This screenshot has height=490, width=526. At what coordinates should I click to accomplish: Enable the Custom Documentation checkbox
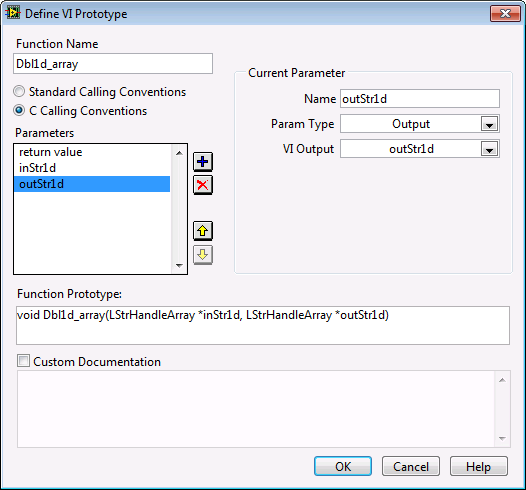click(23, 361)
